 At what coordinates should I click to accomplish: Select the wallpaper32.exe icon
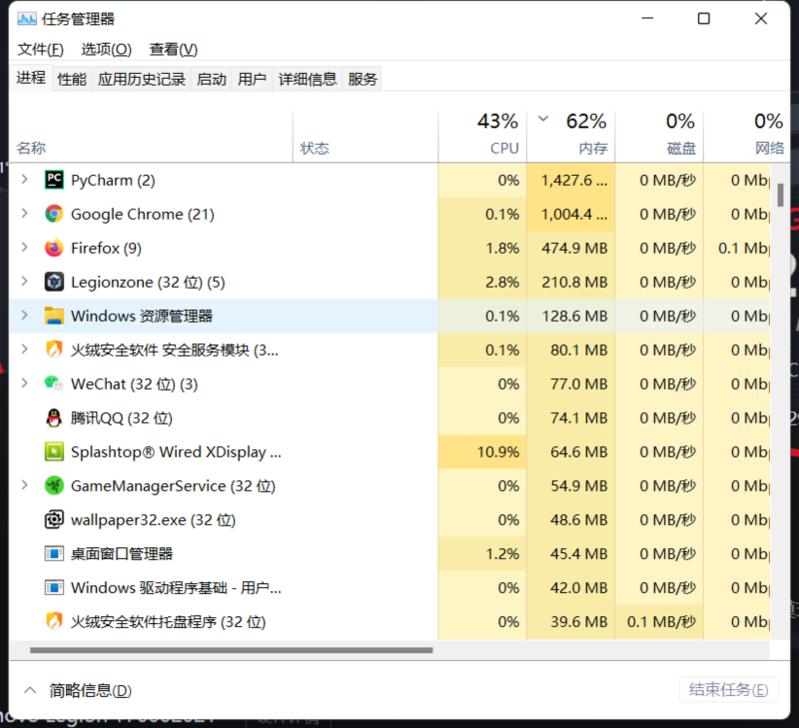(54, 520)
